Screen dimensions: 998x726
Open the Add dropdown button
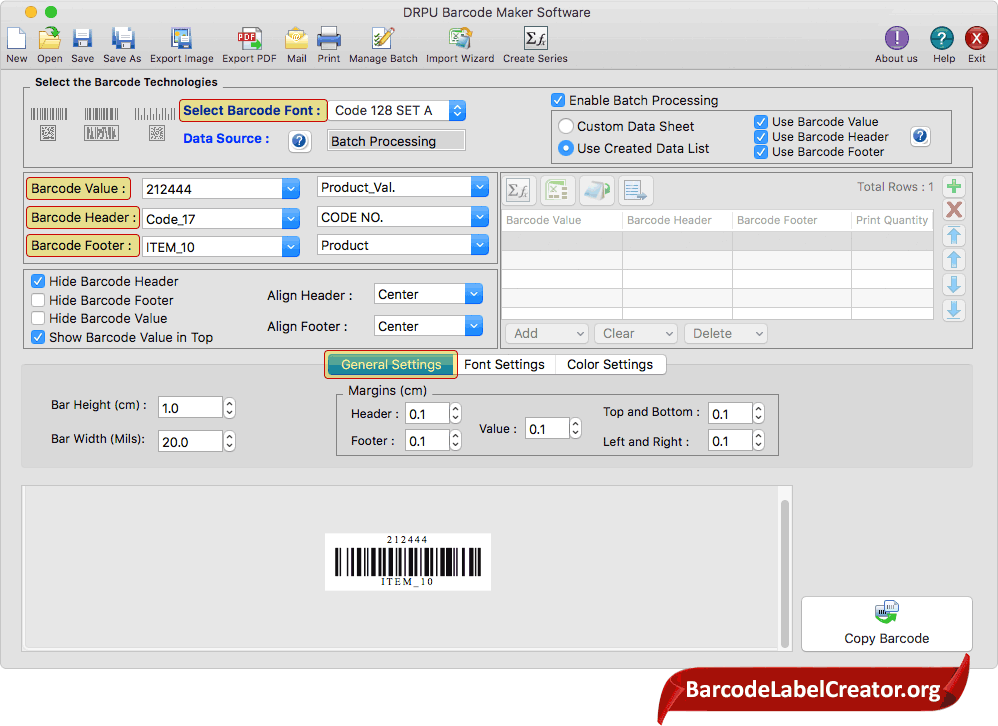click(x=547, y=333)
